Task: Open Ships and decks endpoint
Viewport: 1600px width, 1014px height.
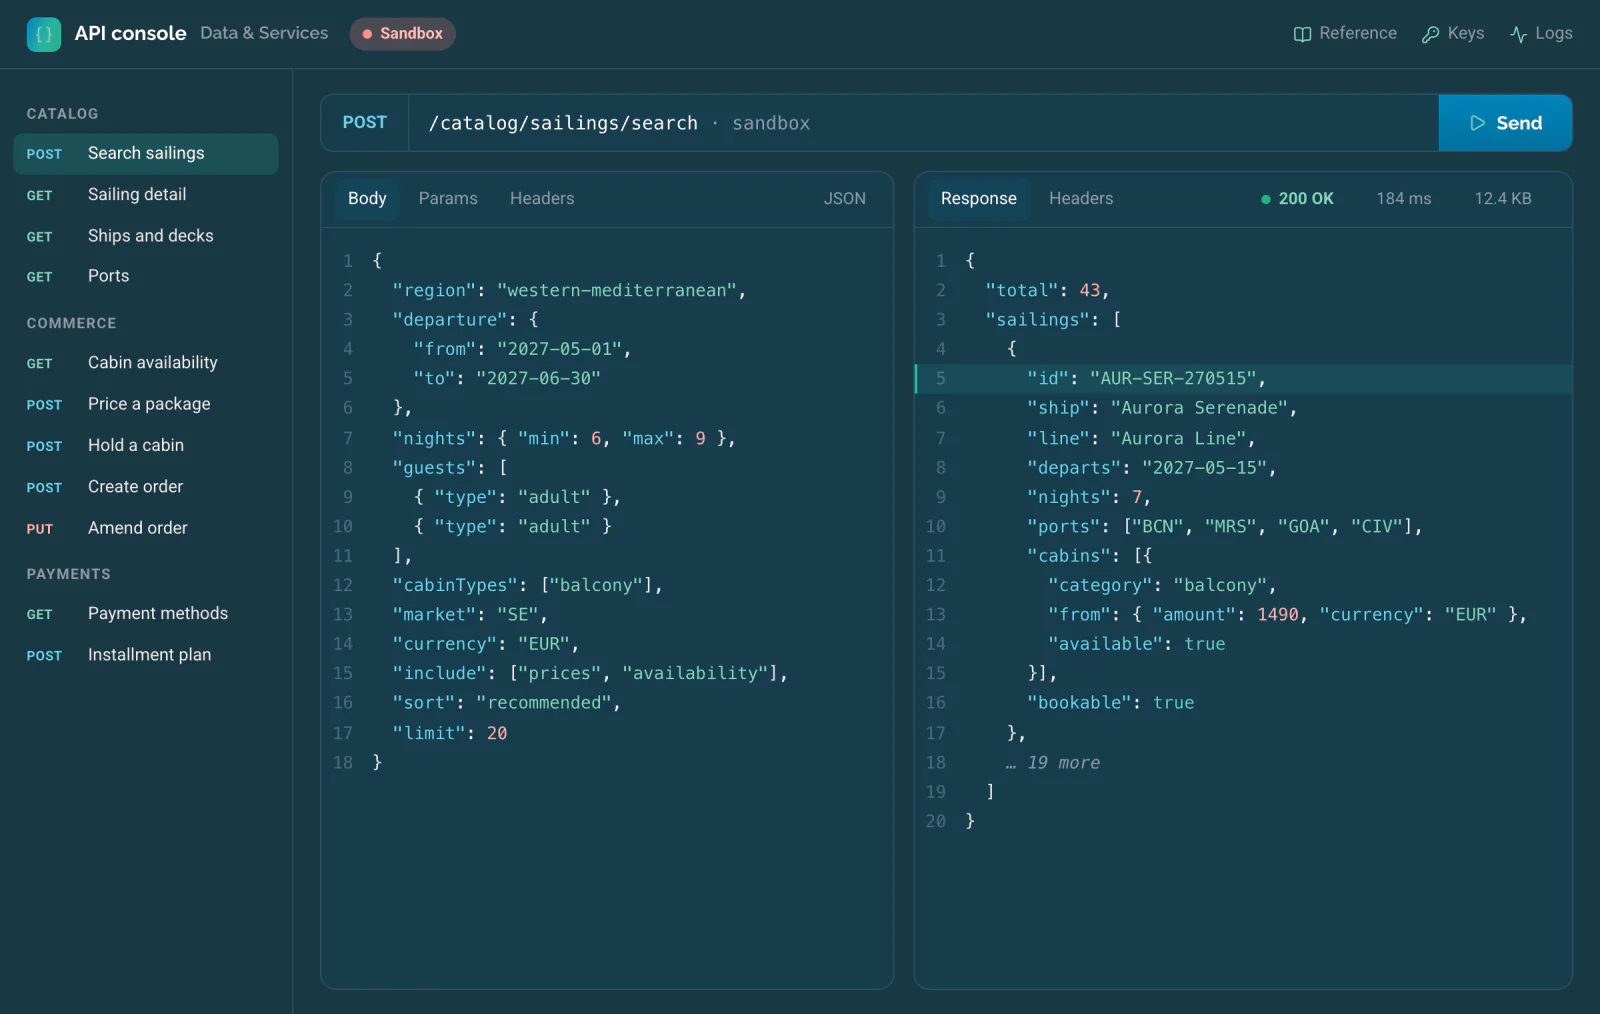Action: [146, 236]
